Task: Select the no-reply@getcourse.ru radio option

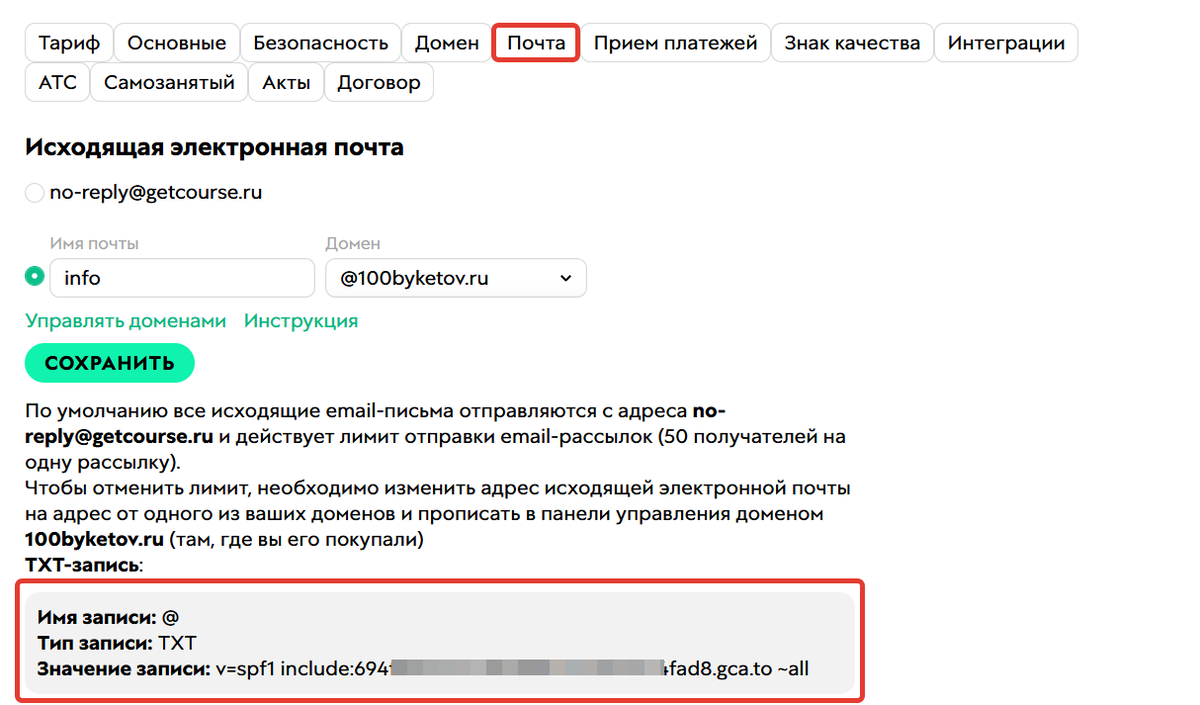Action: [x=35, y=193]
